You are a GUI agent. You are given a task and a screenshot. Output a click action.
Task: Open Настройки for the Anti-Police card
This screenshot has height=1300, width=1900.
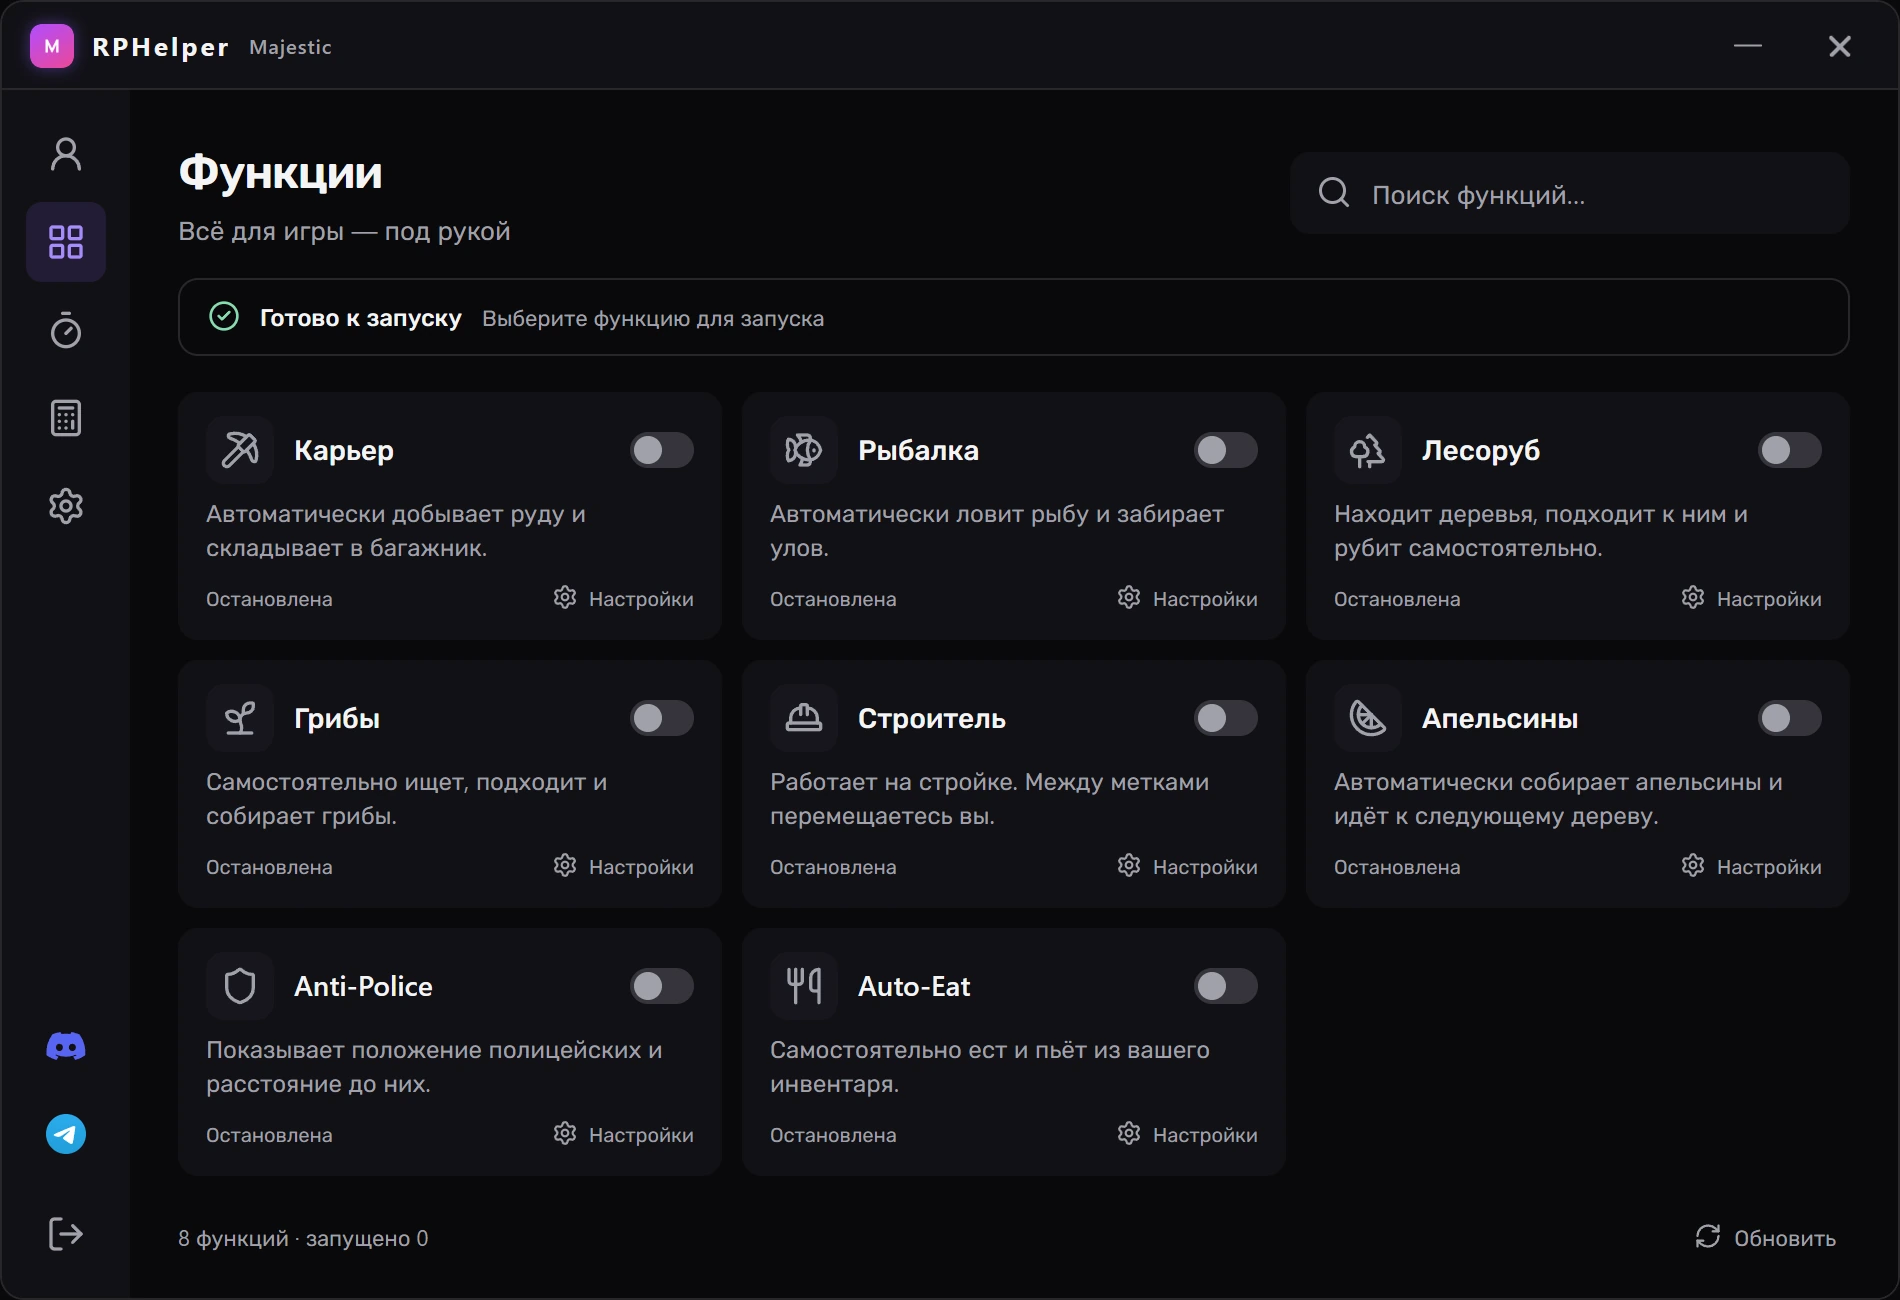(623, 1134)
